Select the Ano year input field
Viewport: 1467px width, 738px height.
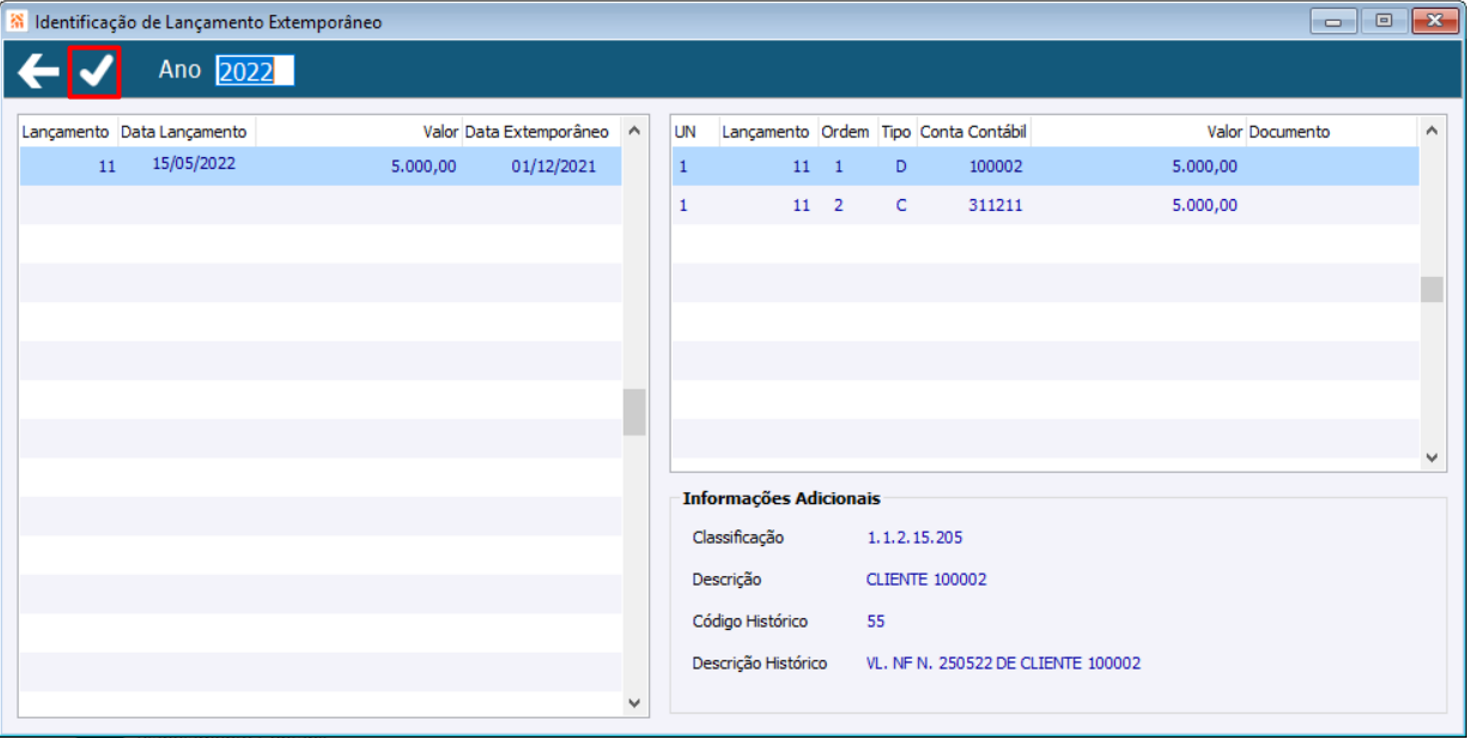point(255,71)
